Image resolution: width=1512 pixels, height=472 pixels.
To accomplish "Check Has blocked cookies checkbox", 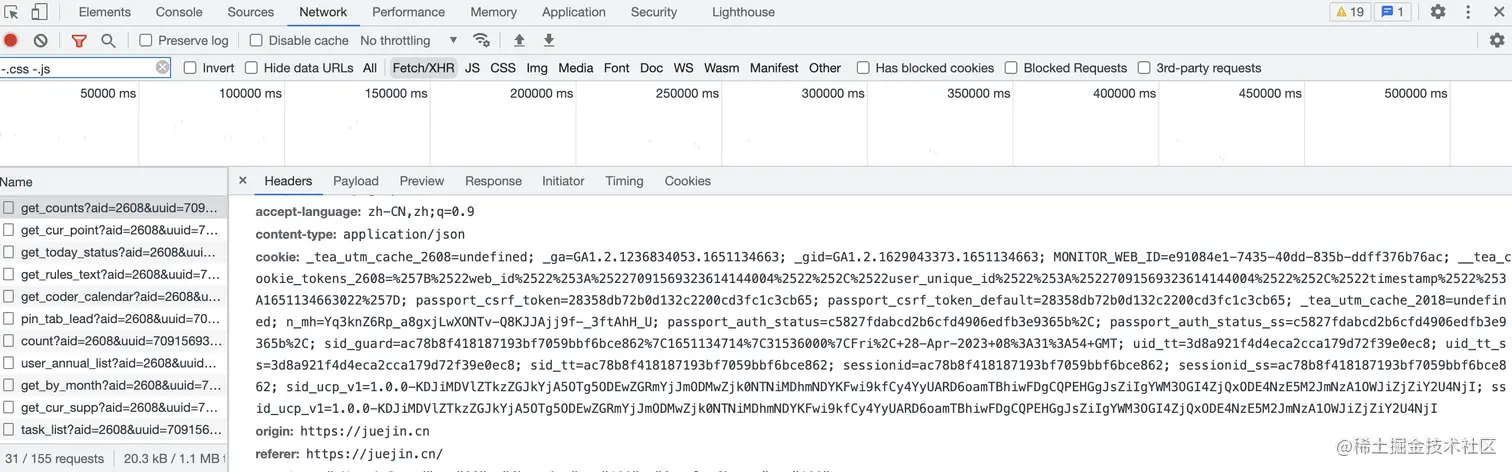I will tap(863, 68).
